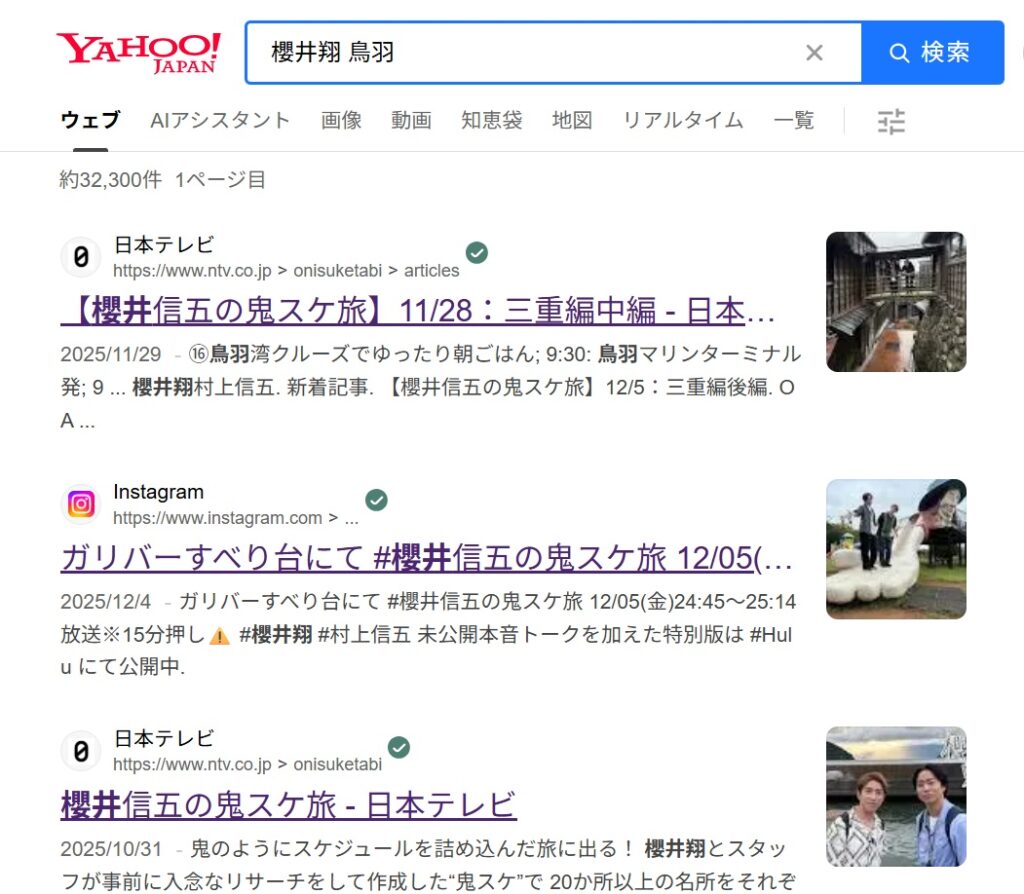Click the search input field with 櫻井翔 鳥羽
Image resolution: width=1024 pixels, height=894 pixels.
[520, 53]
